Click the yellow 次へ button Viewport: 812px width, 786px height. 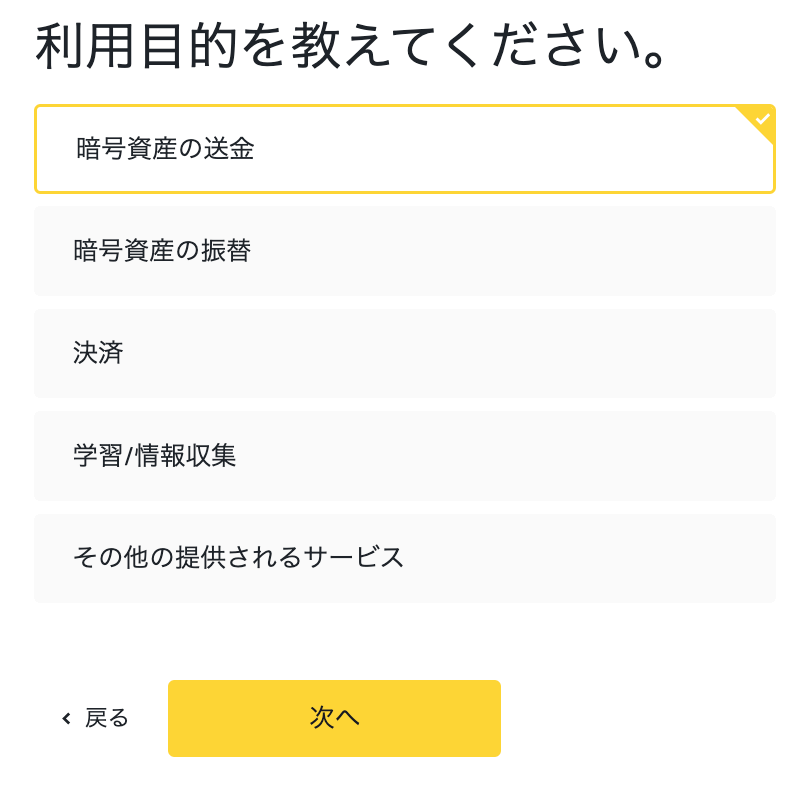point(335,718)
